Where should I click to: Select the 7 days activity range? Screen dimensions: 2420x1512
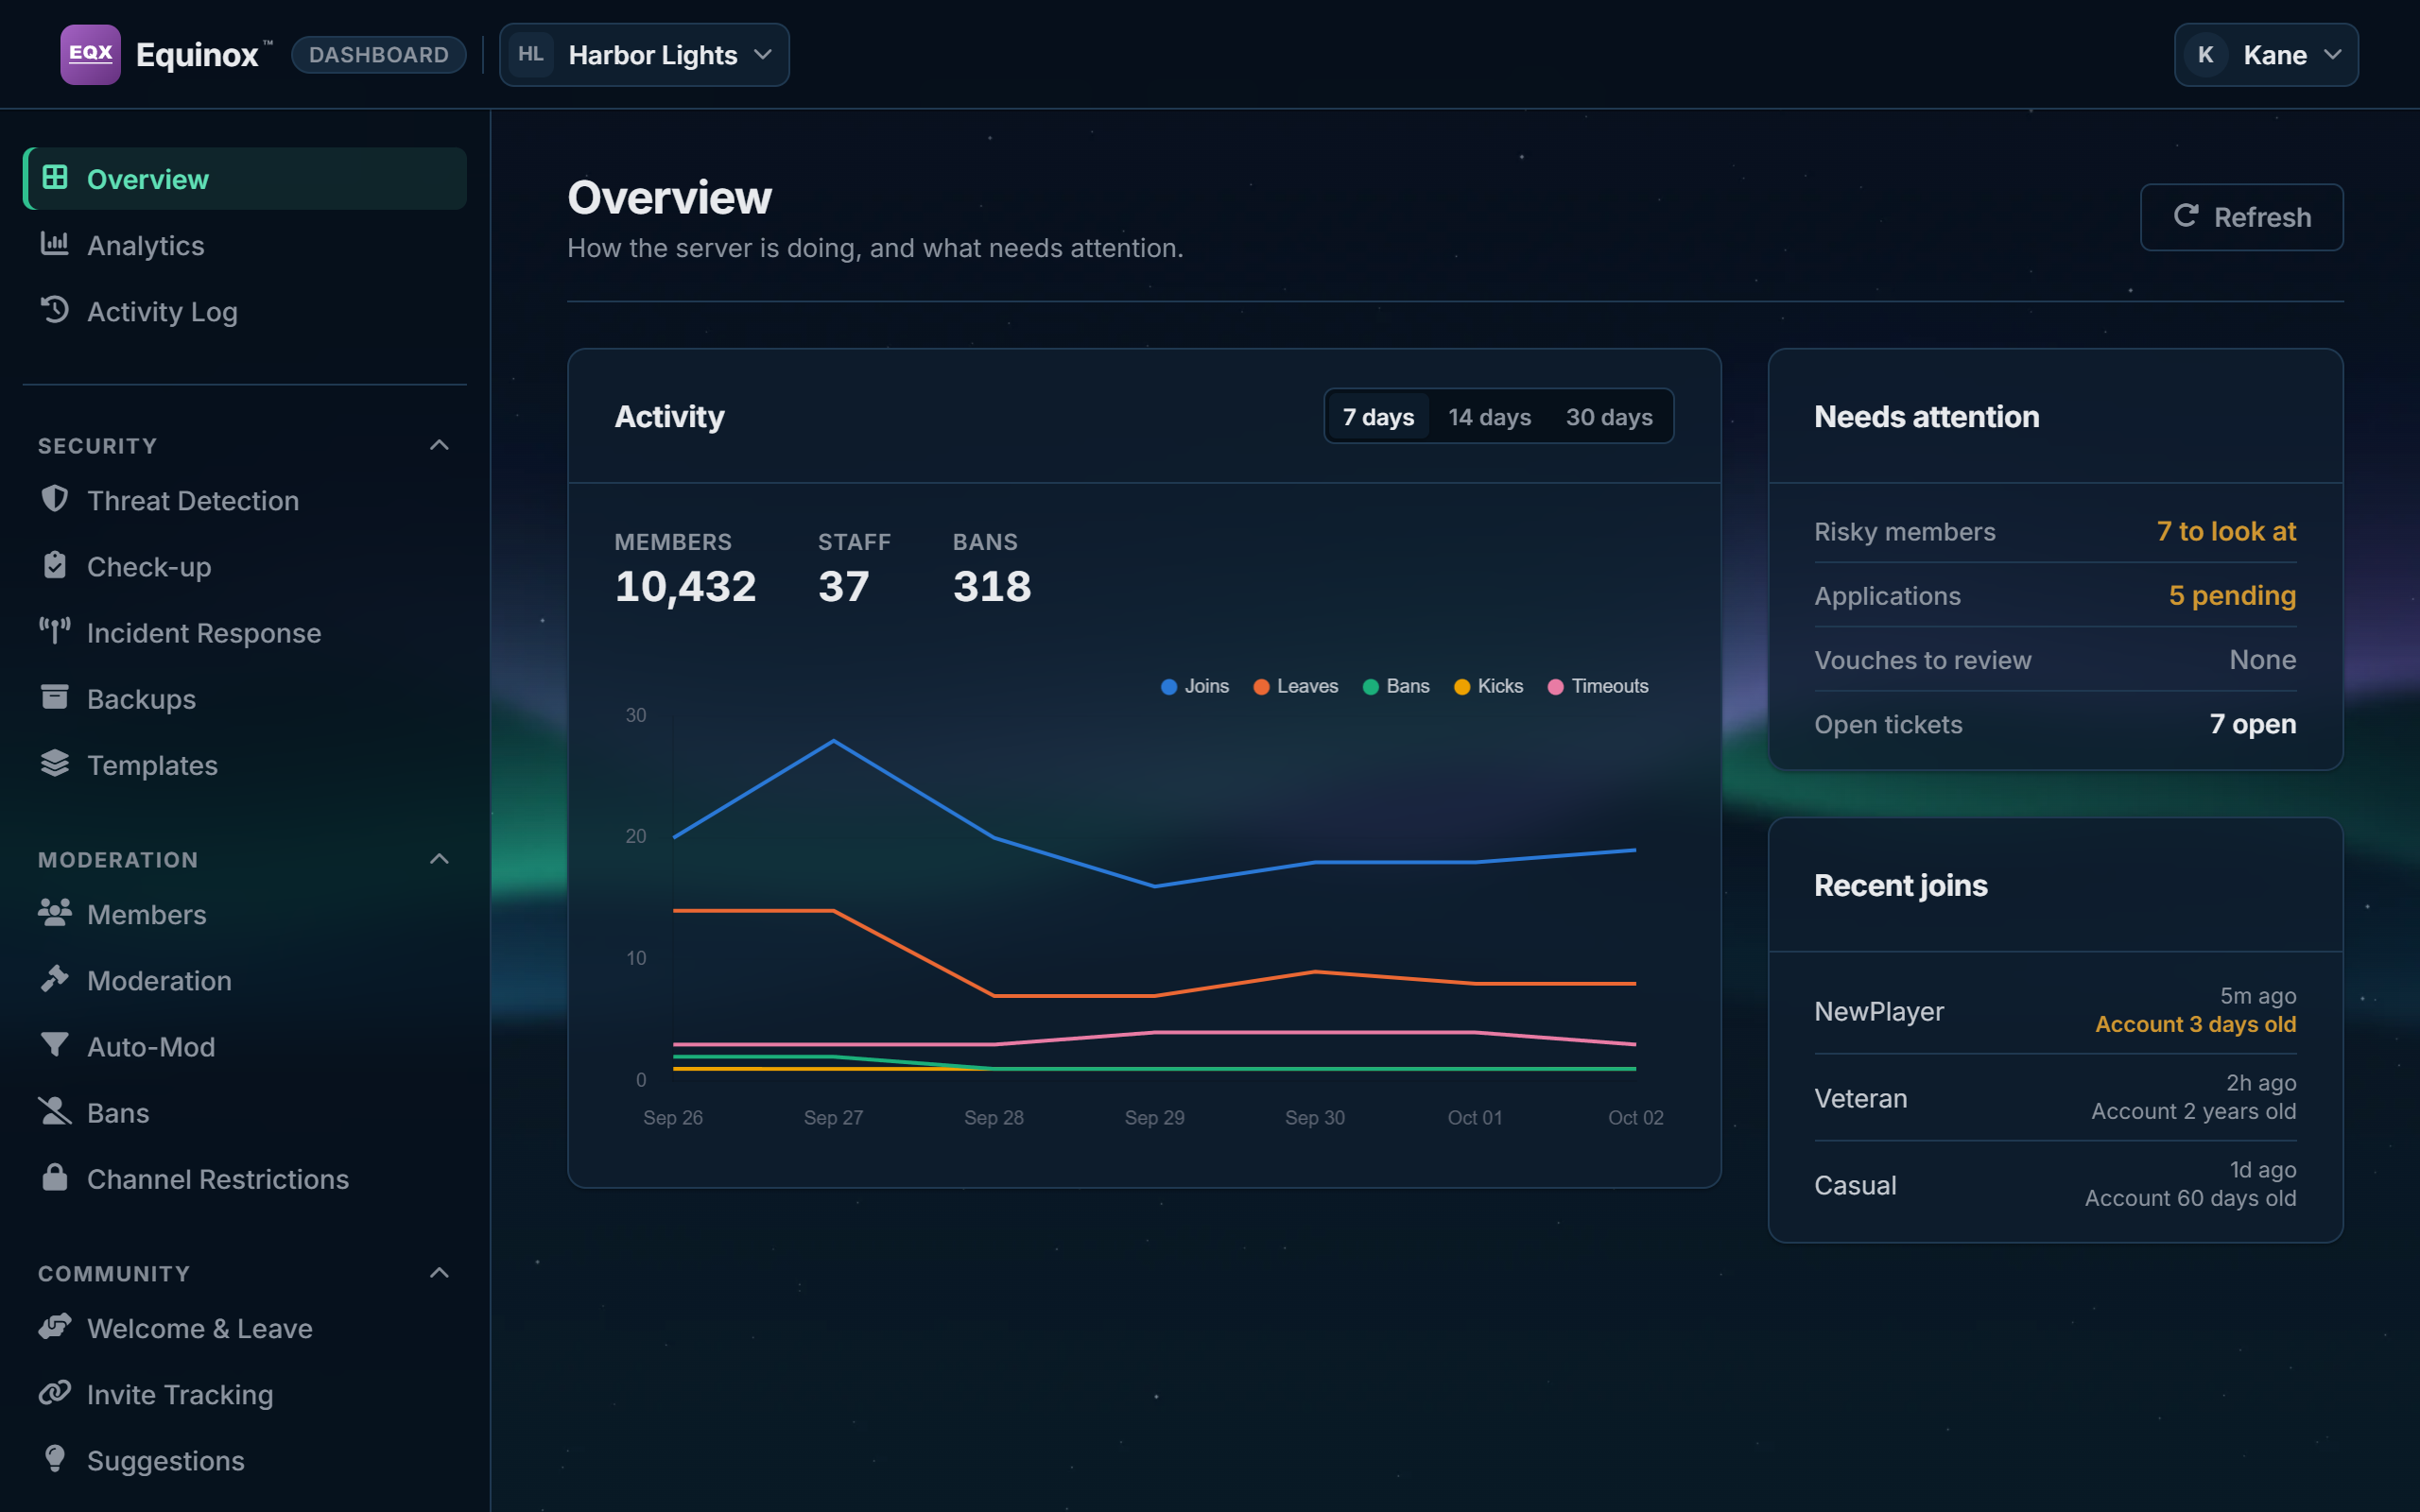1378,417
